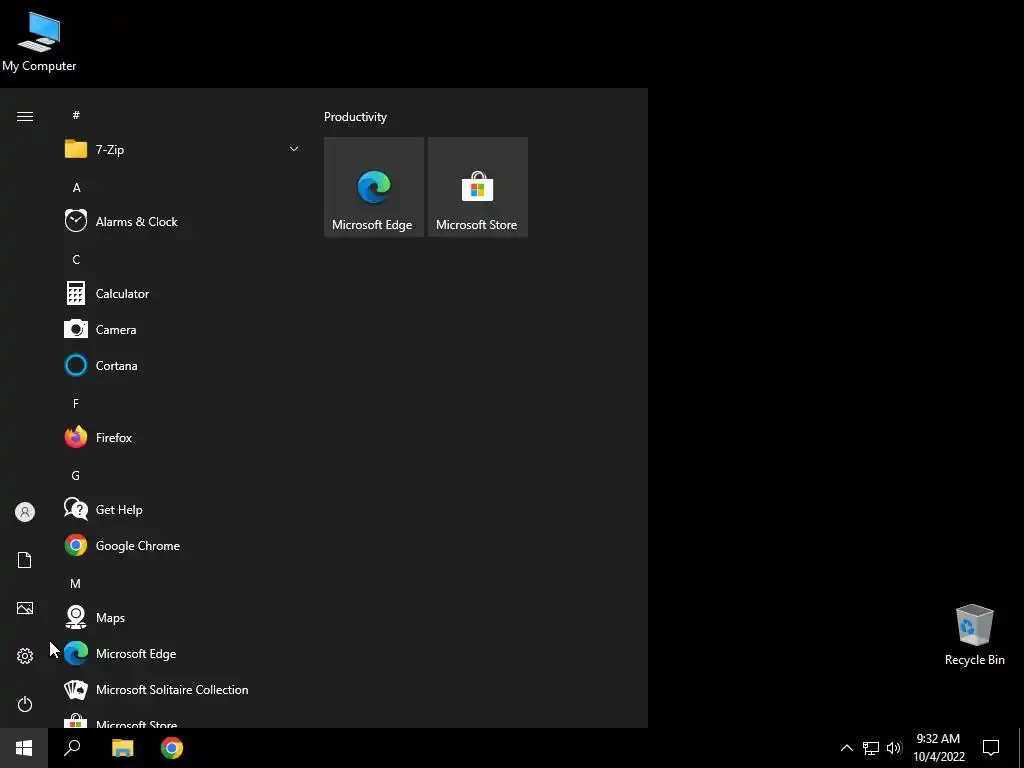1024x768 pixels.
Task: Select the My Computer desktop icon
Action: (39, 42)
